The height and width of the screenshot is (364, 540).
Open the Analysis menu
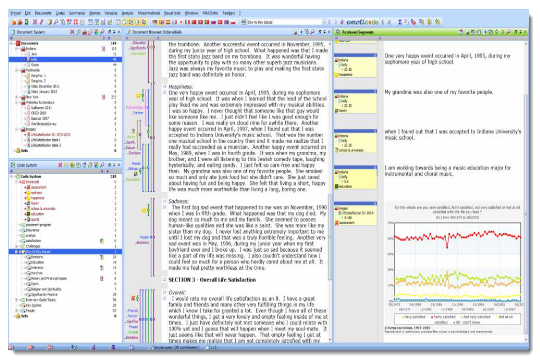click(128, 13)
